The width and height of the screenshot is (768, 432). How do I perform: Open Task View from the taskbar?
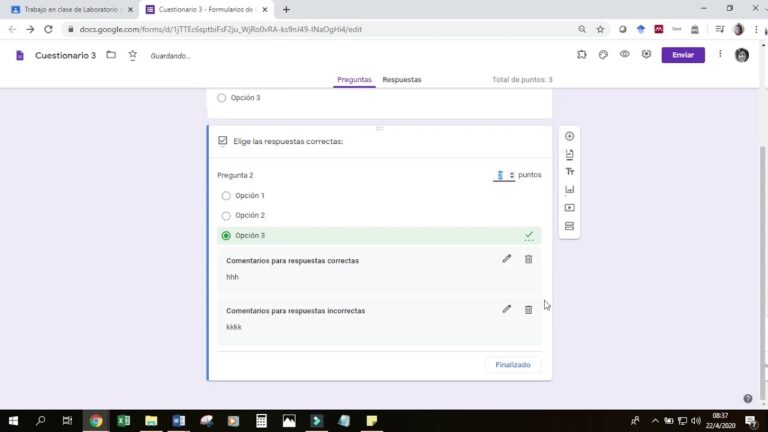(x=67, y=421)
